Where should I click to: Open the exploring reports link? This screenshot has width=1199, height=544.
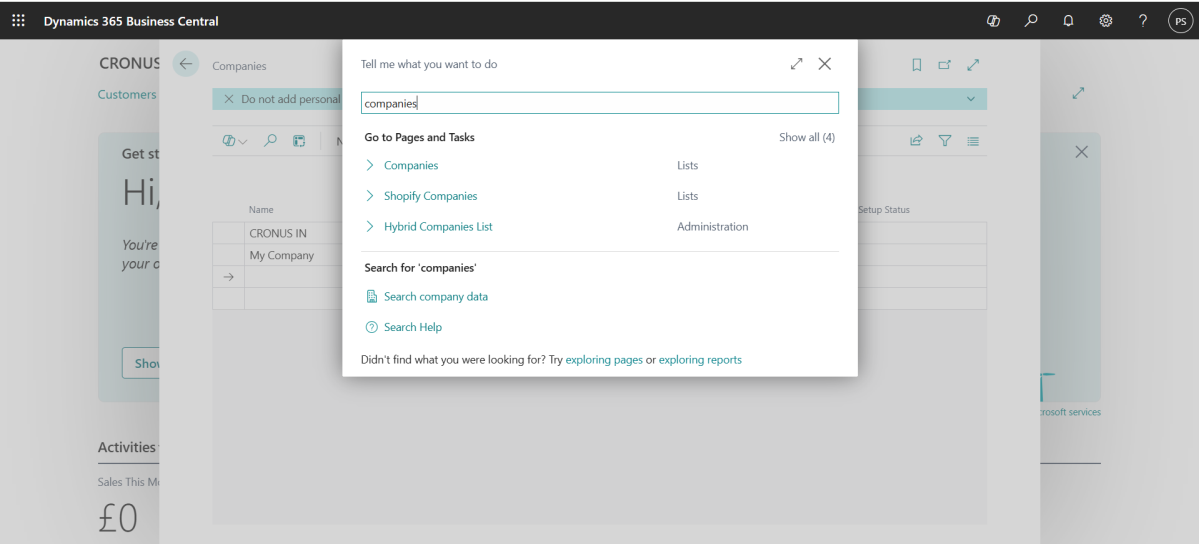pos(700,360)
